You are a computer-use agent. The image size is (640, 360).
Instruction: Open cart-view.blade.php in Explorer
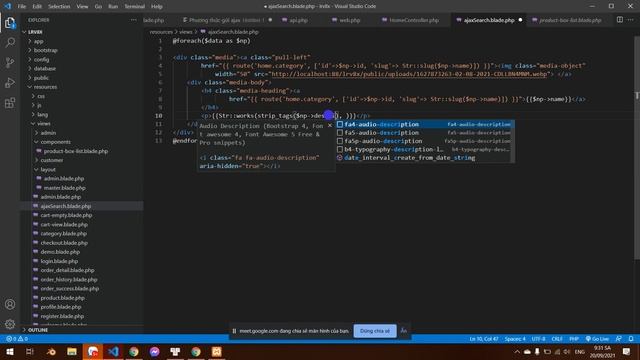[64, 224]
